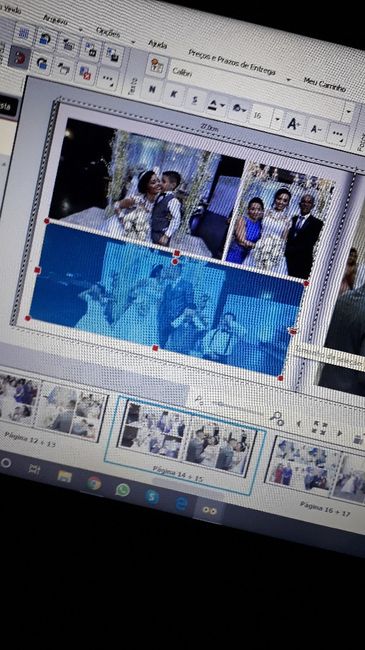This screenshot has height=650, width=365.
Task: Open Task View on taskbar
Action: pyautogui.click(x=34, y=469)
